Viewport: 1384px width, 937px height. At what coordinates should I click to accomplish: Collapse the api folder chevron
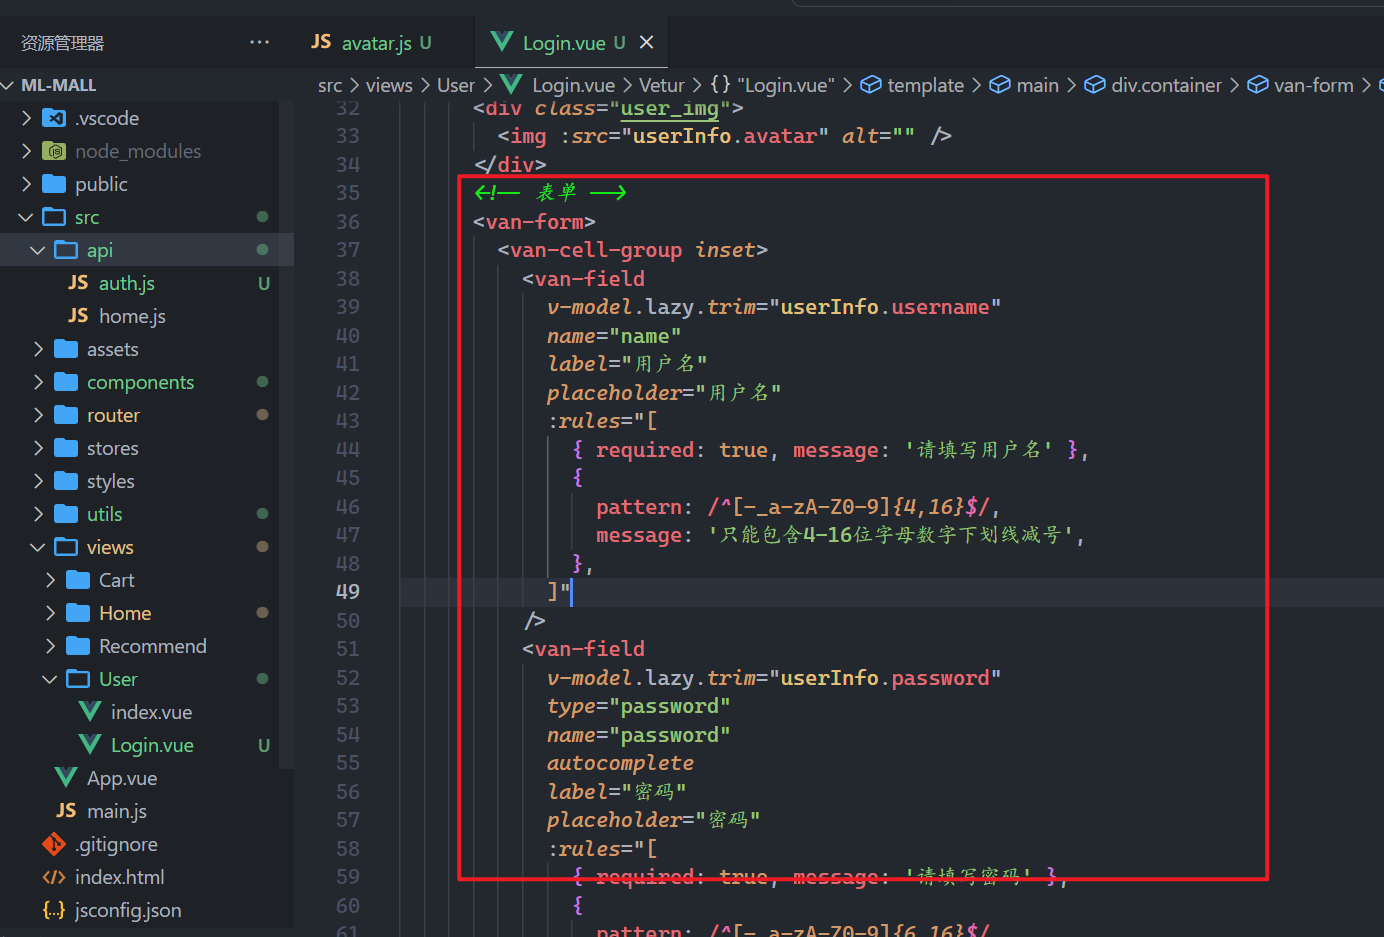(x=38, y=250)
